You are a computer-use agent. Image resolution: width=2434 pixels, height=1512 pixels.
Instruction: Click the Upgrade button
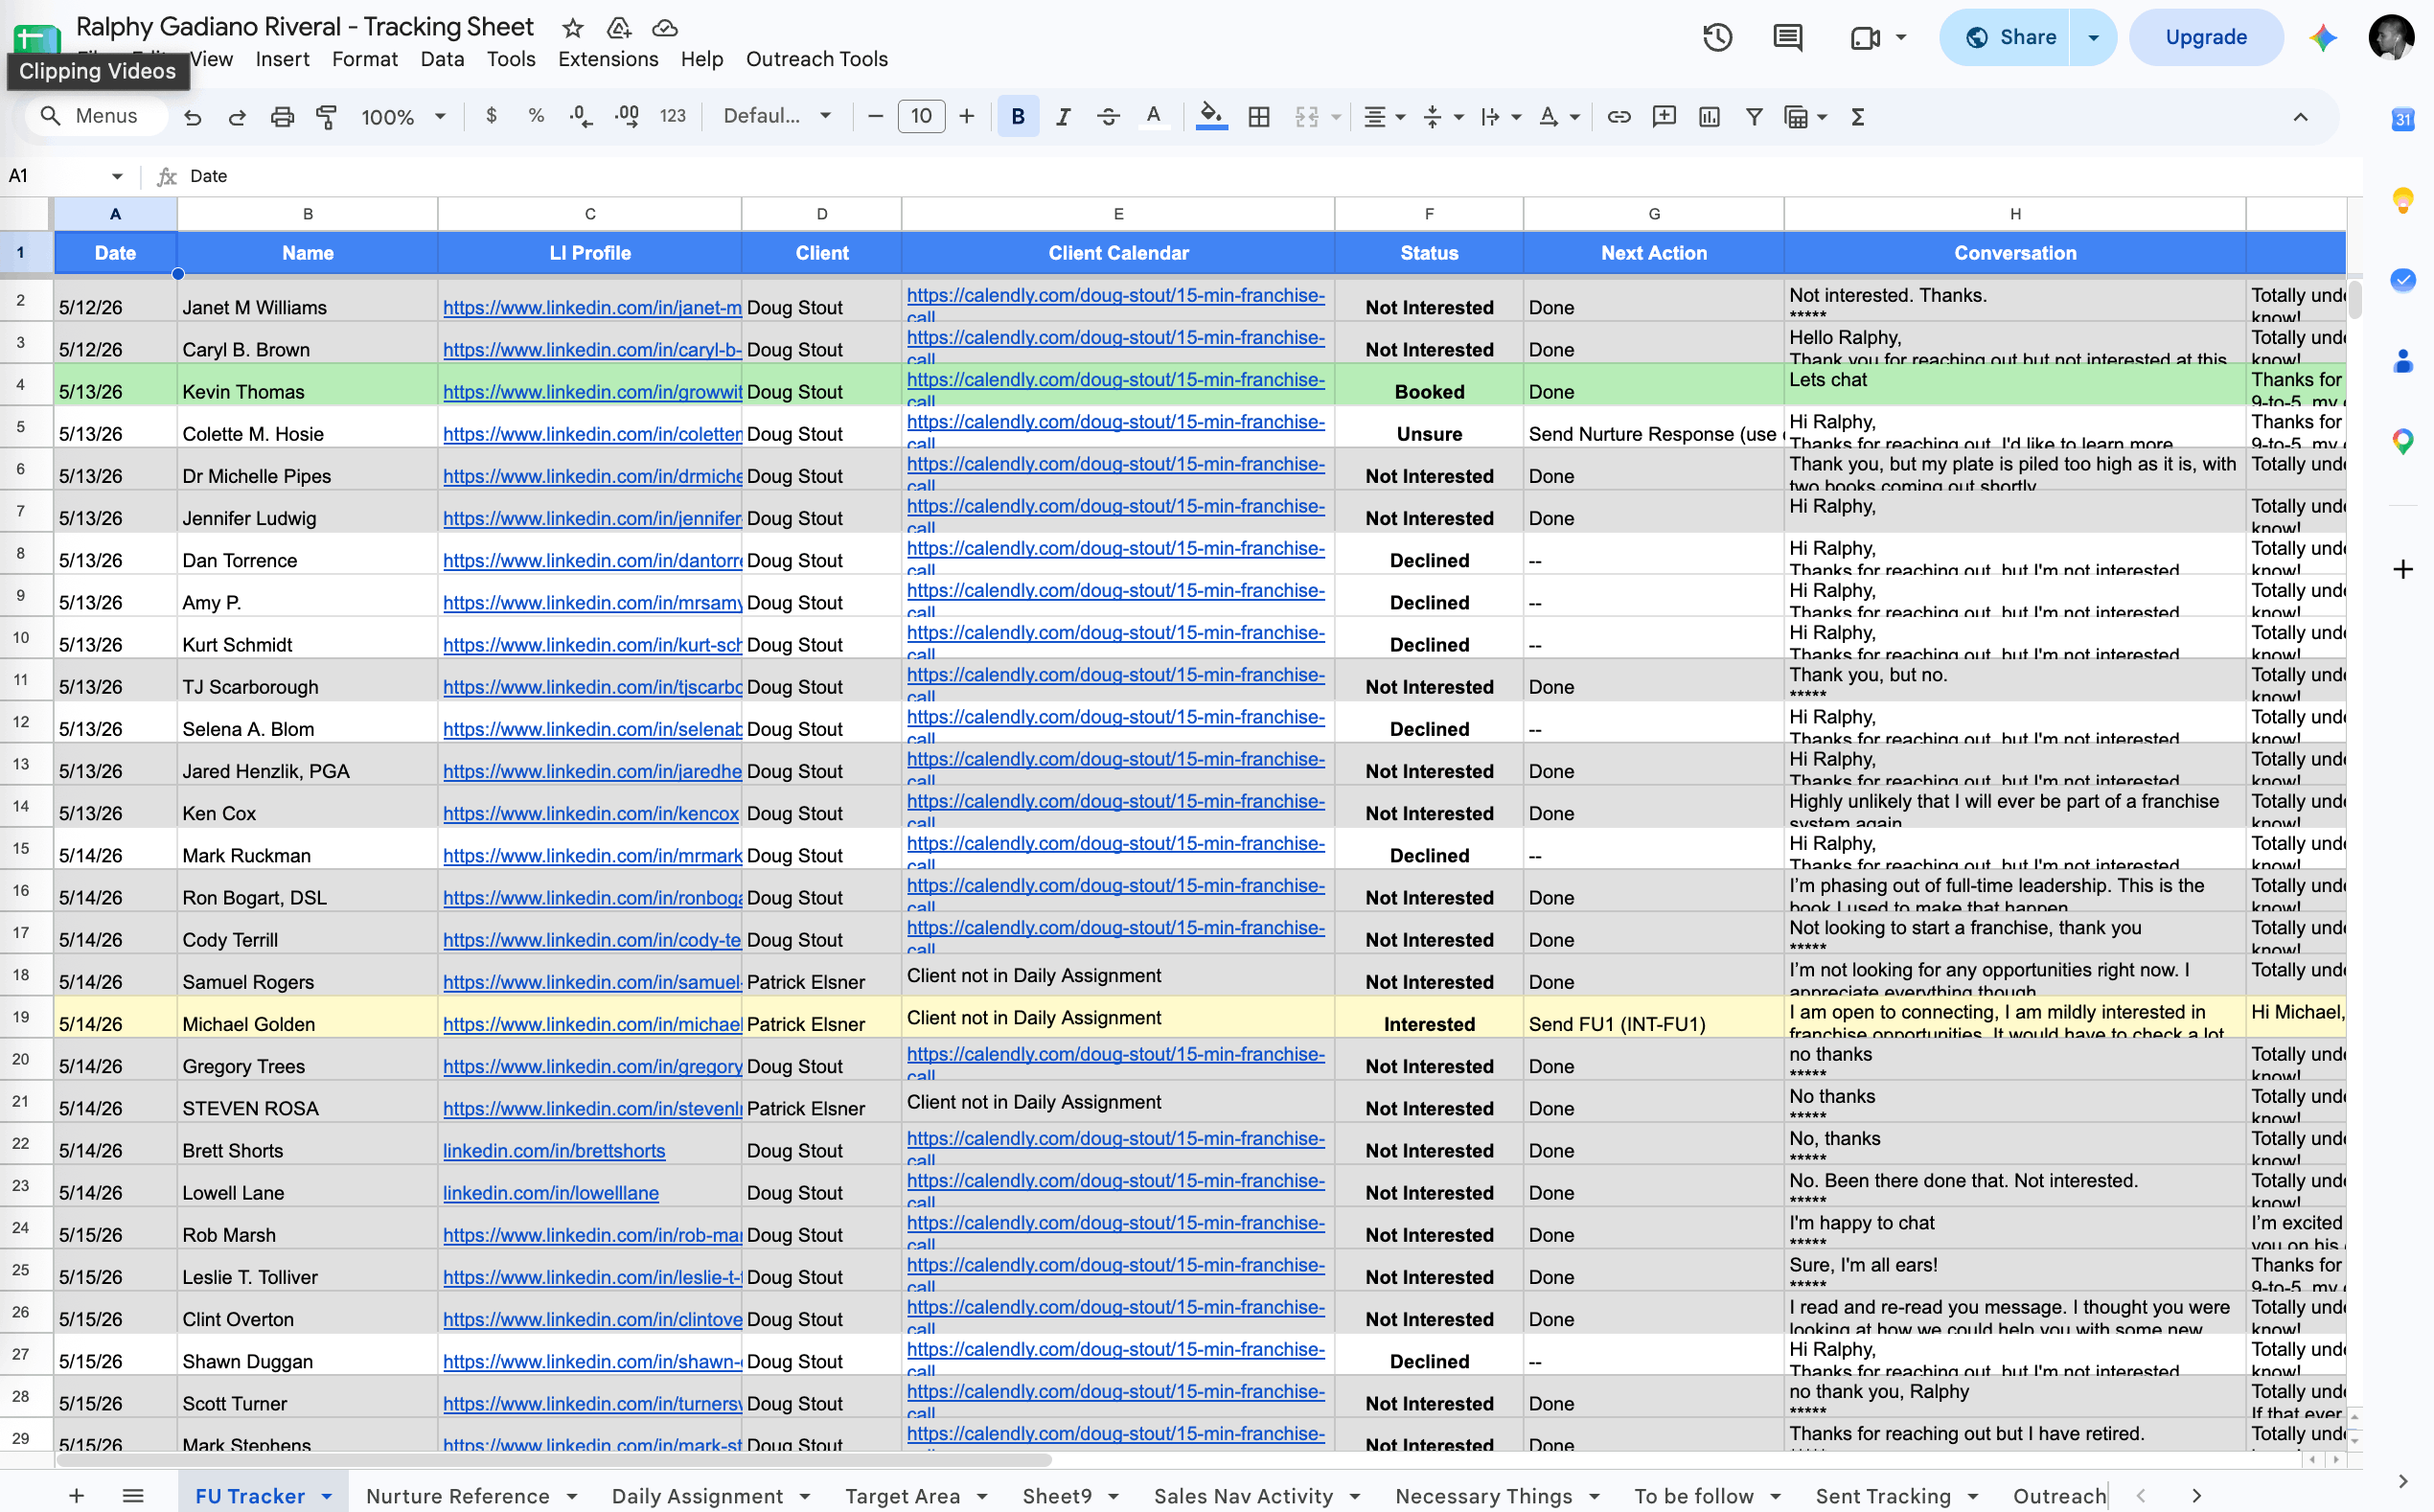2206,38
